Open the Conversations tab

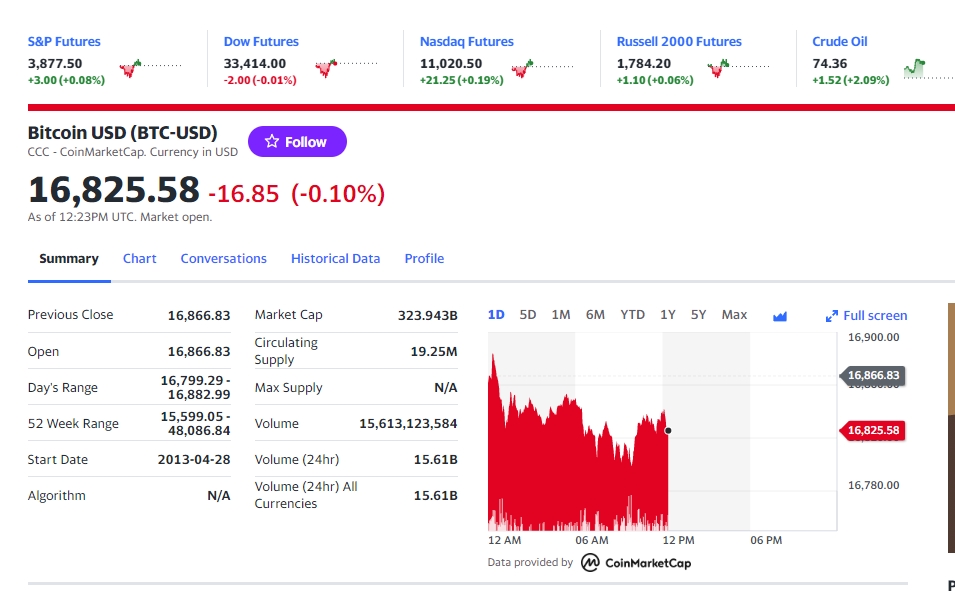click(x=223, y=258)
